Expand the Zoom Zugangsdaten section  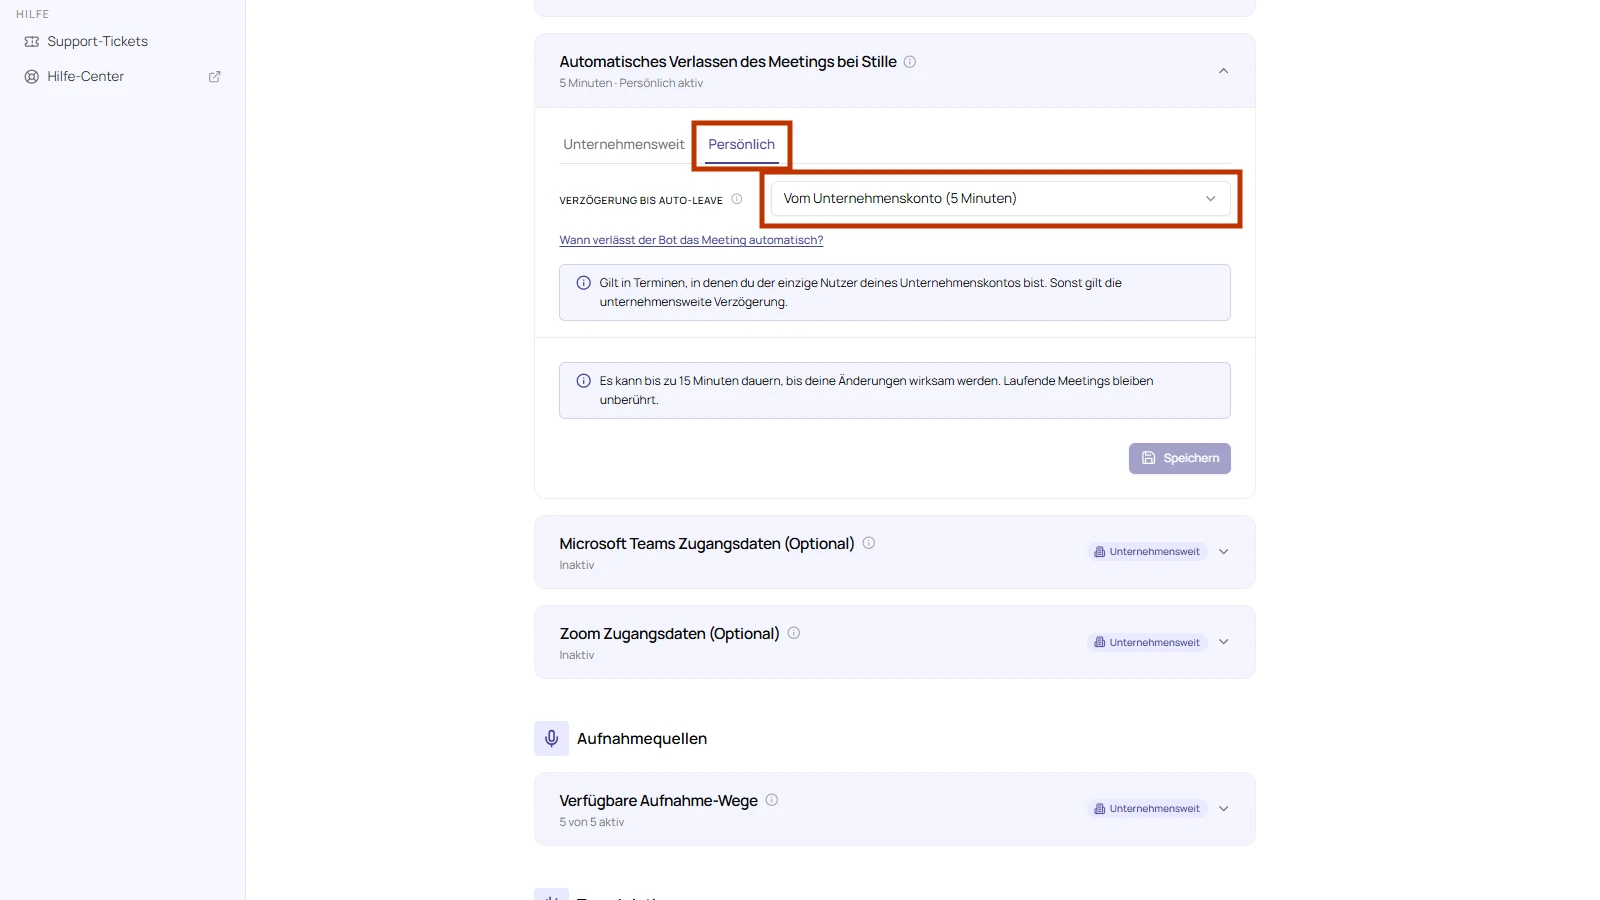1223,642
